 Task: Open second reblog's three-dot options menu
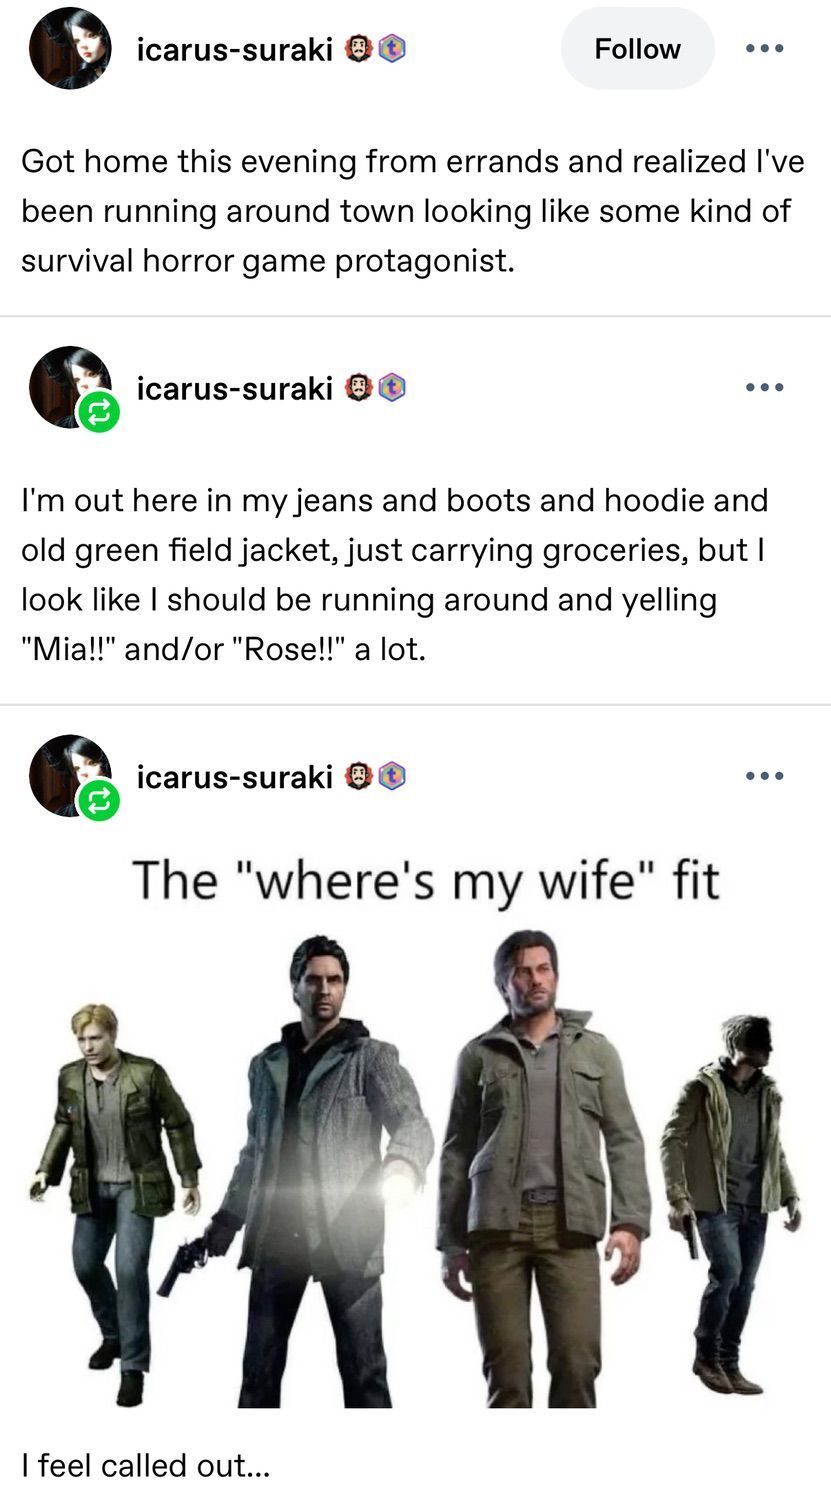[765, 387]
